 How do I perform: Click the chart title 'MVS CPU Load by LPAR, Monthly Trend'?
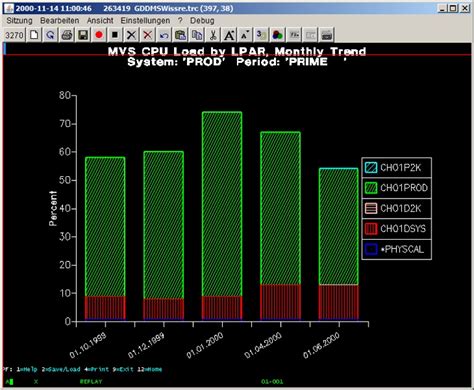point(237,51)
